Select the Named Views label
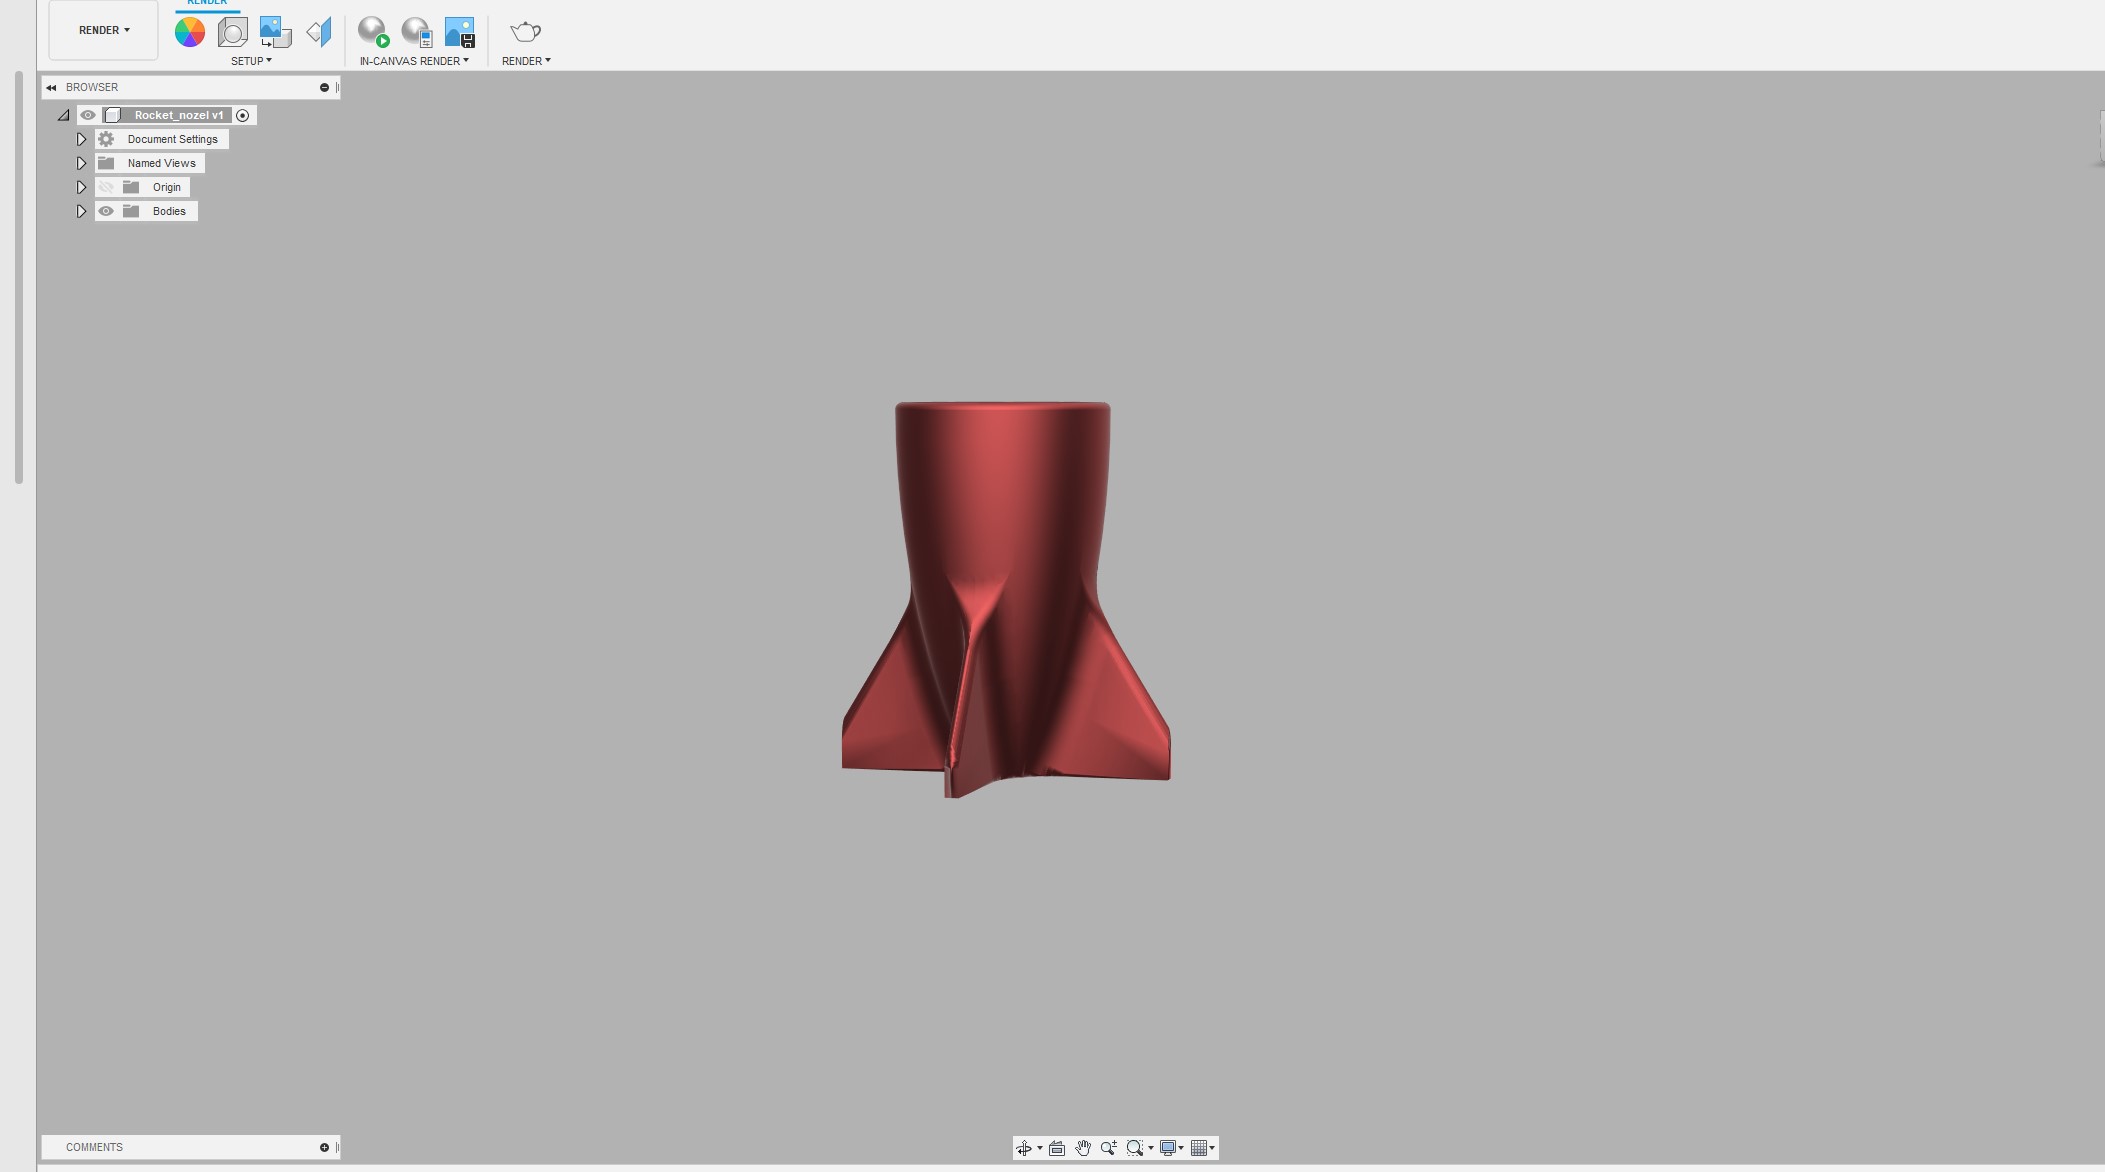The image size is (2105, 1172). click(161, 163)
